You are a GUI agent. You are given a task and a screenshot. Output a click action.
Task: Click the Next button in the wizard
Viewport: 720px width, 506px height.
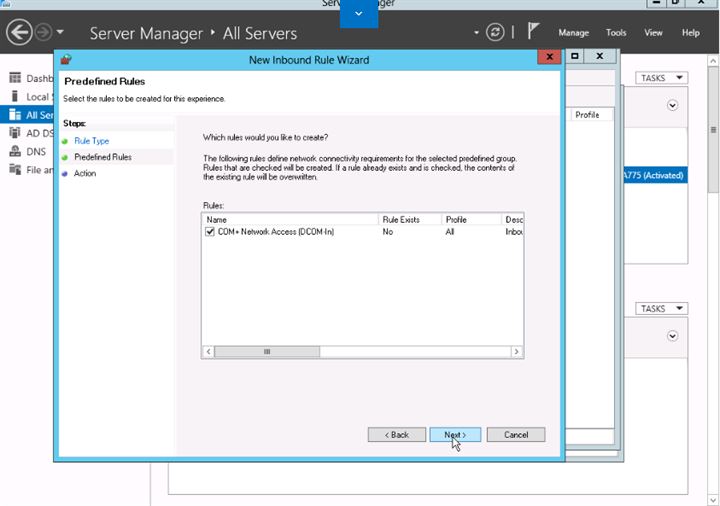[x=455, y=435]
